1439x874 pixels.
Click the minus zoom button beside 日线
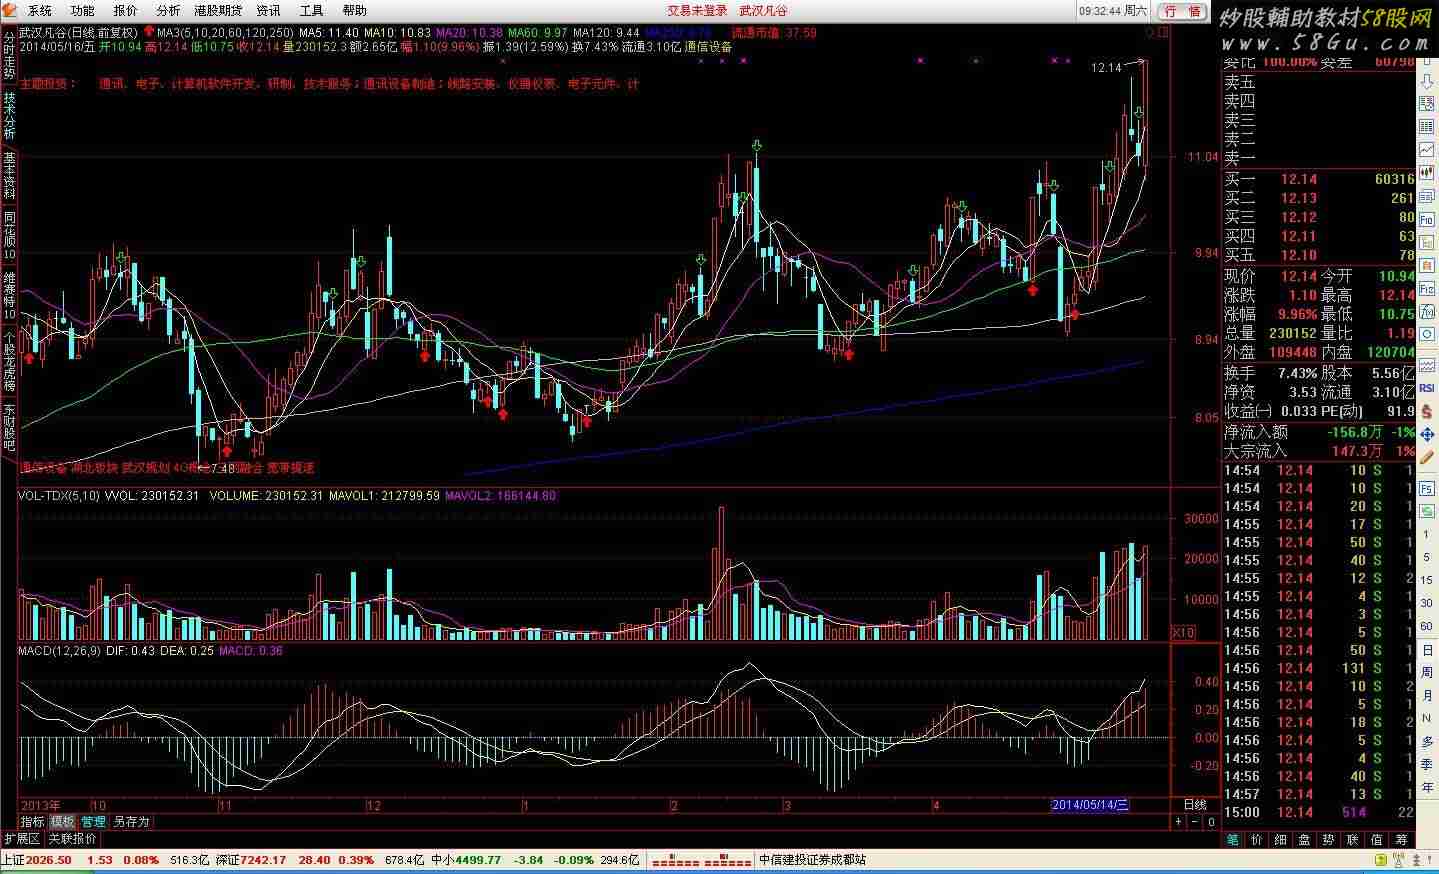point(1194,821)
